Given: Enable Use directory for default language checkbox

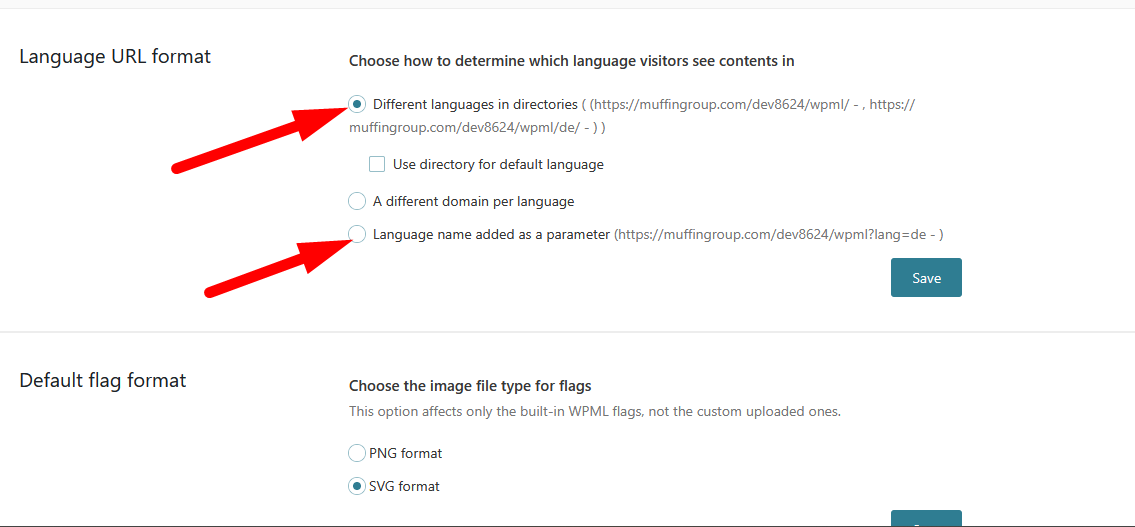Looking at the screenshot, I should (377, 164).
